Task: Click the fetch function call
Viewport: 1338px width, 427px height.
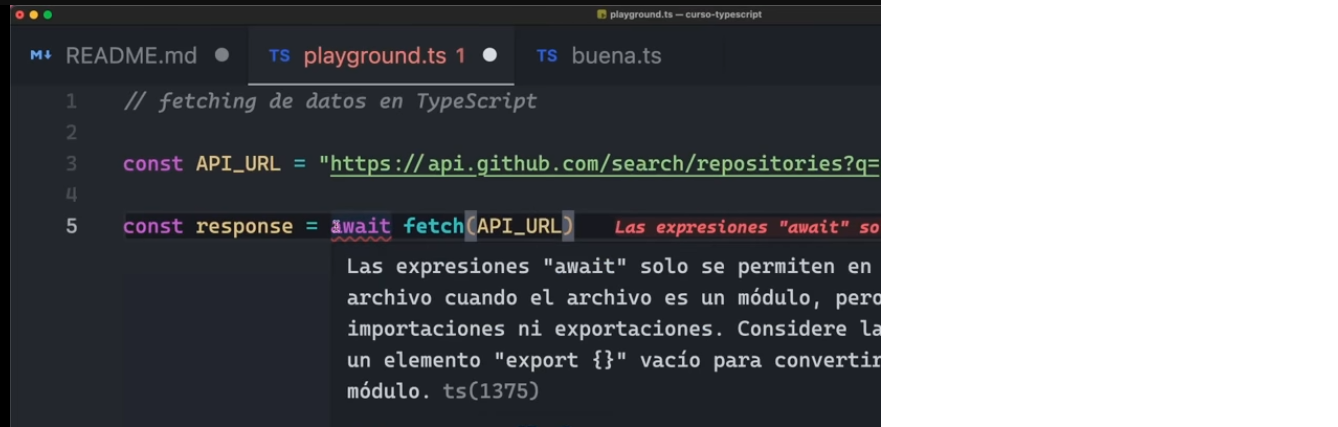Action: [x=433, y=227]
